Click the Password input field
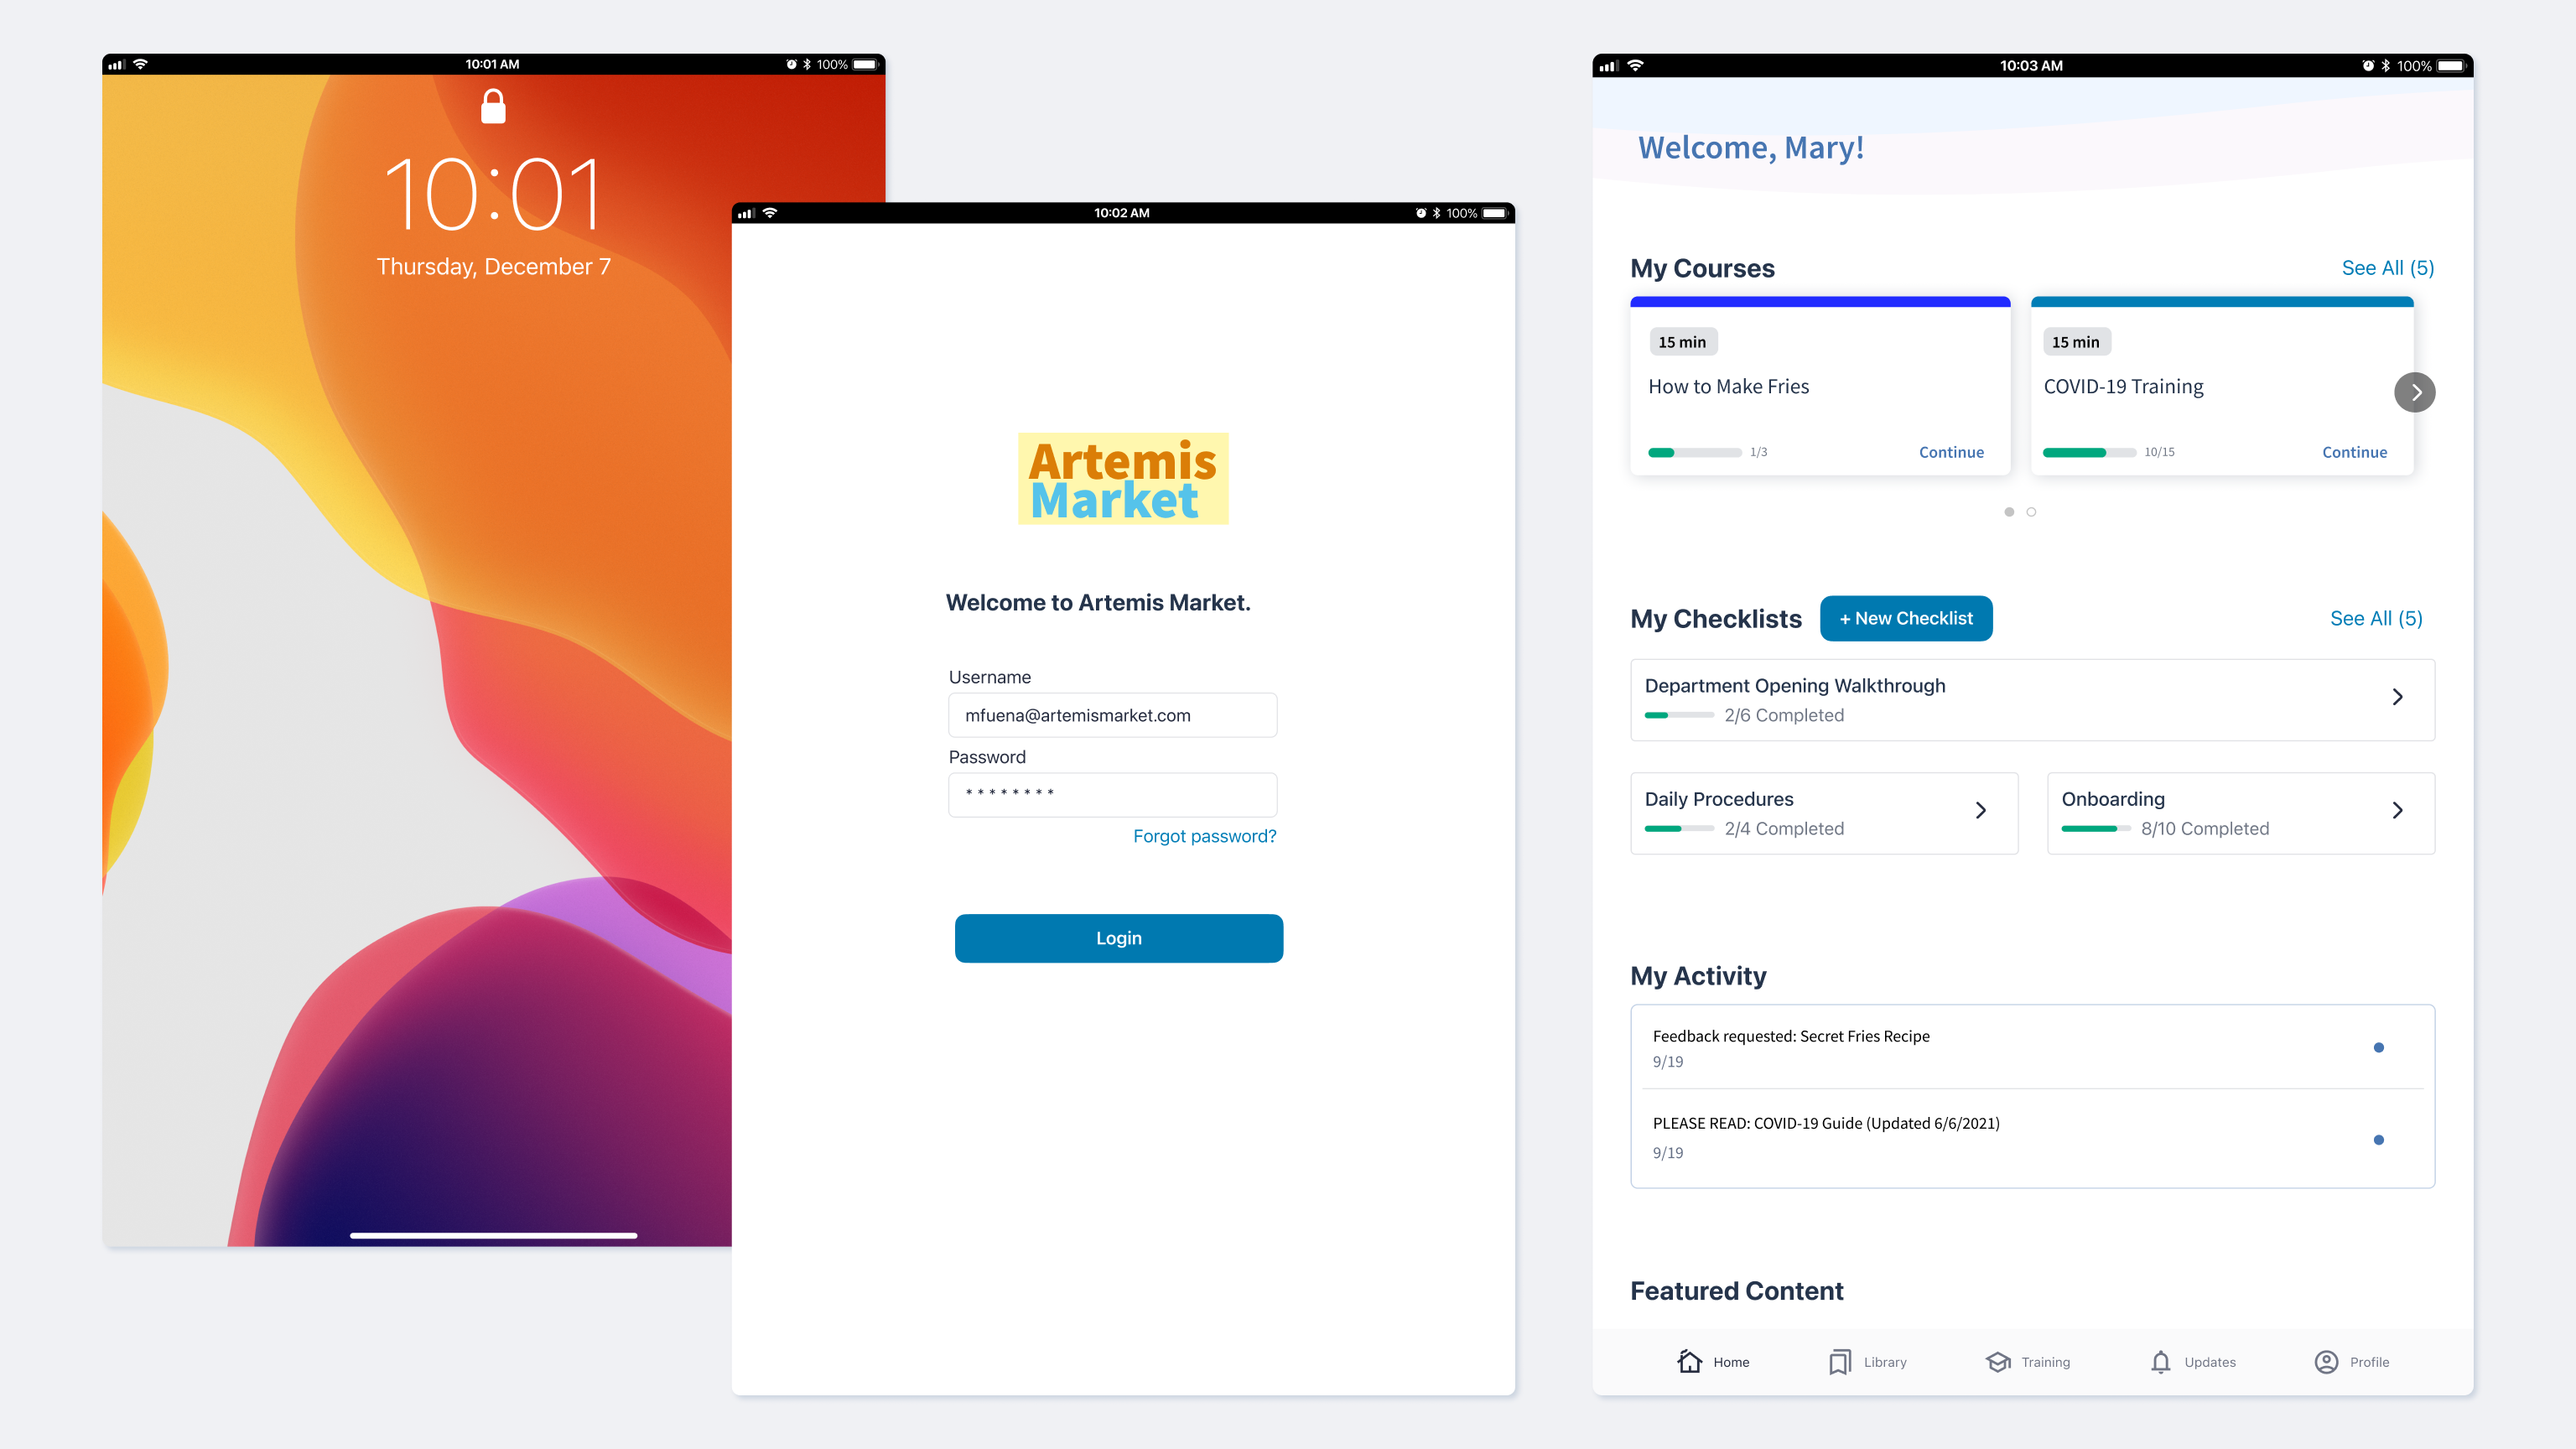The image size is (2576, 1449). tap(1113, 795)
